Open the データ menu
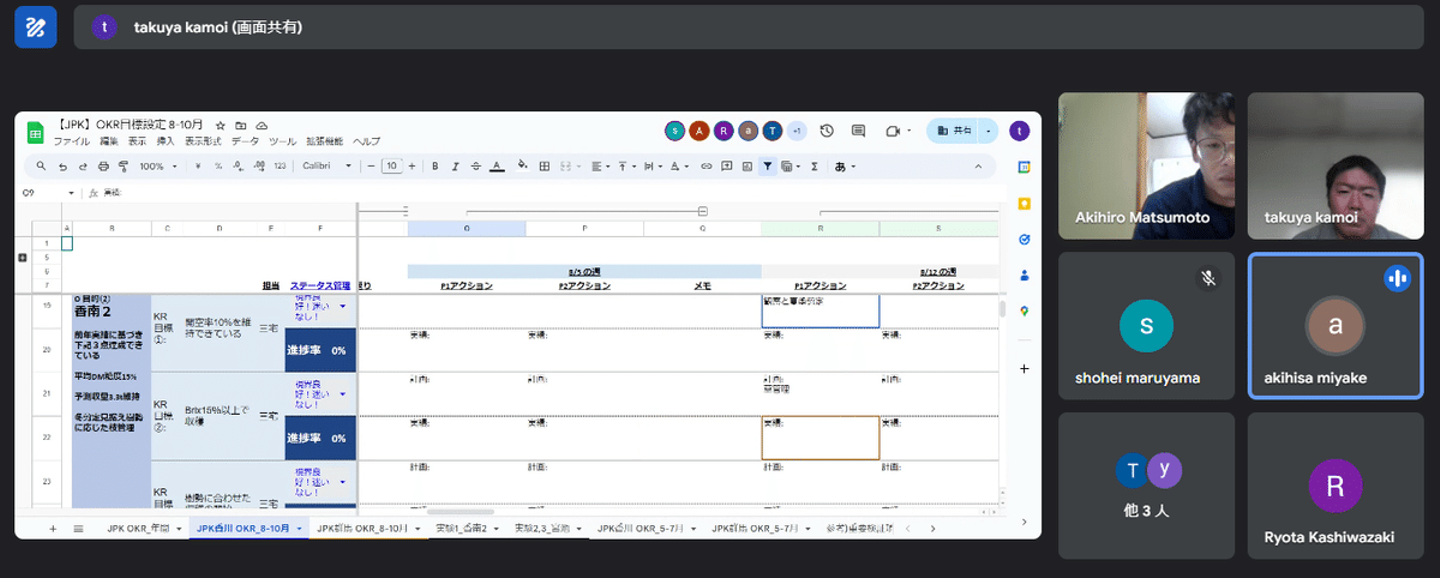 [245, 142]
